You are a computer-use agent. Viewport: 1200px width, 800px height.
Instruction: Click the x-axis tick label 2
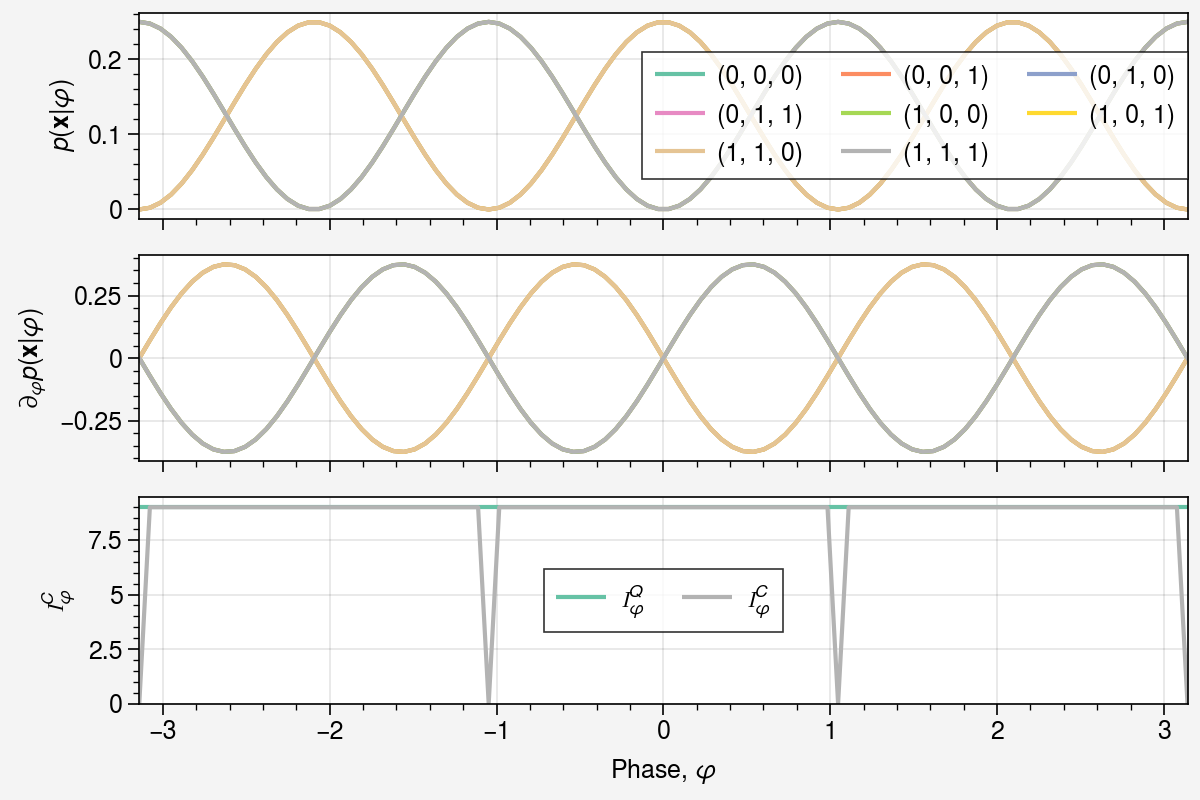[997, 728]
